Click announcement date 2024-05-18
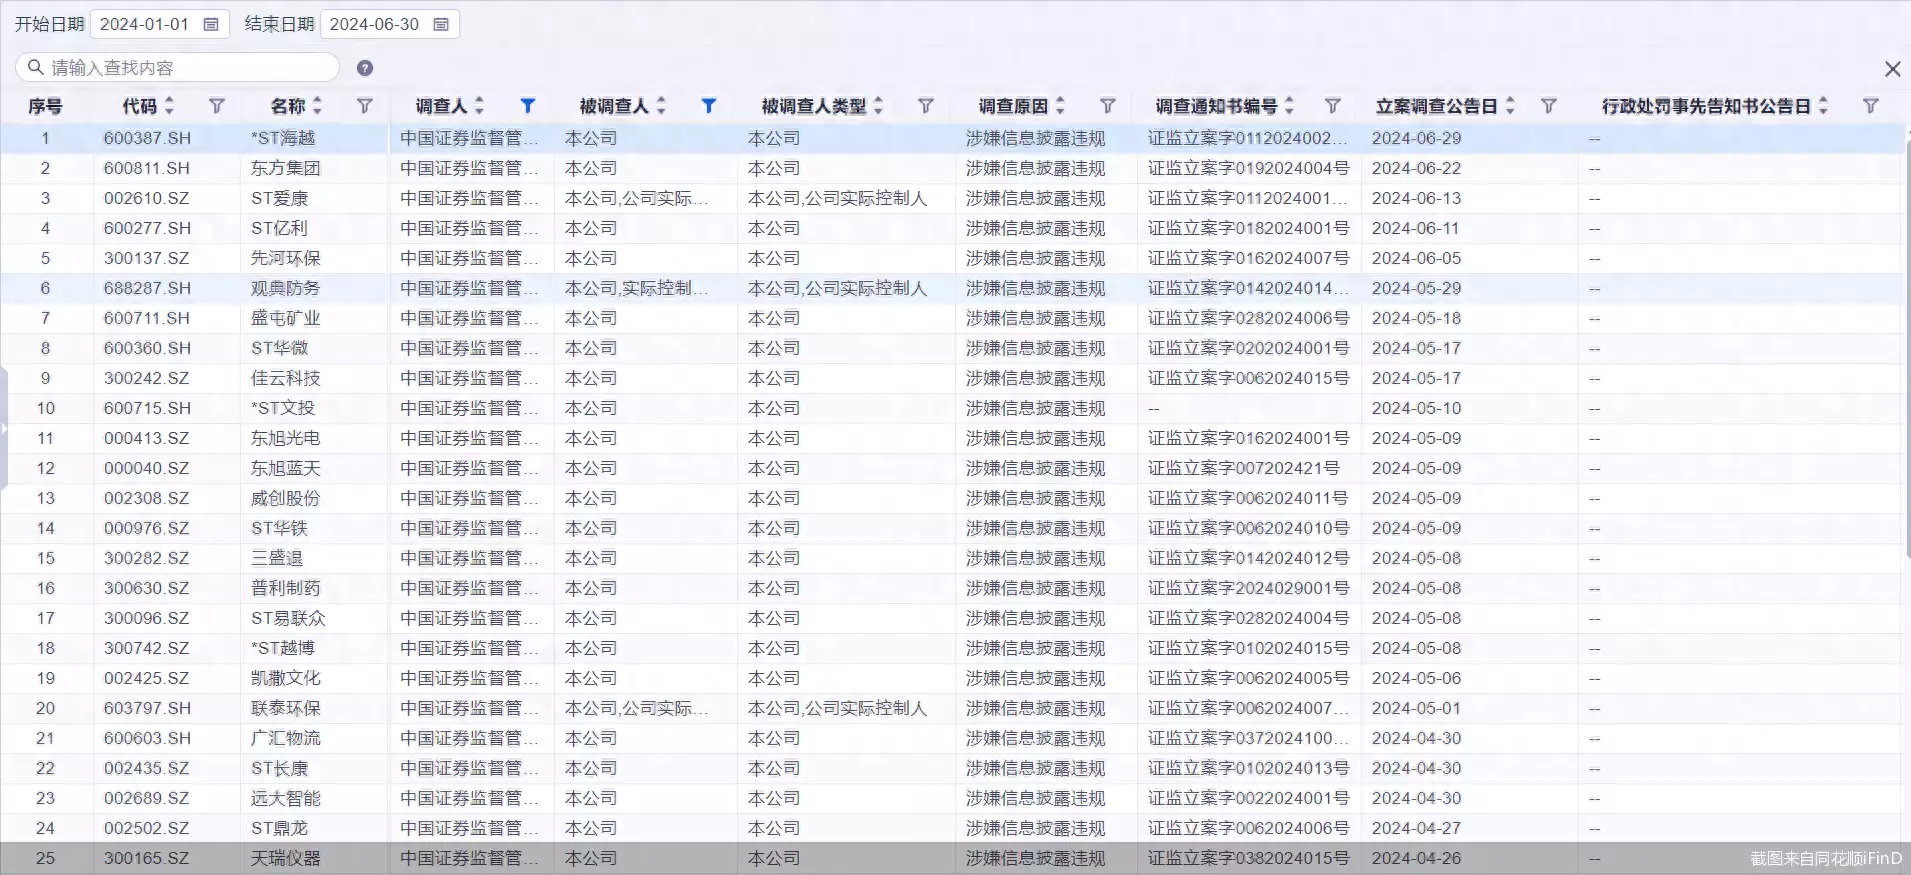The height and width of the screenshot is (875, 1911). (x=1416, y=318)
